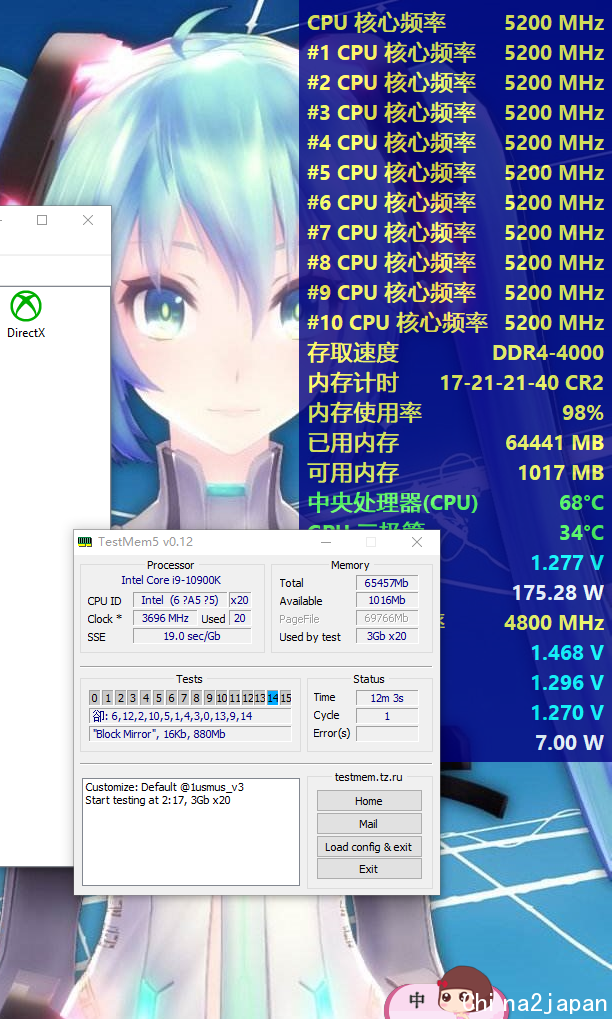Click the 98% memory usage value
This screenshot has width=612, height=1019.
(x=583, y=413)
